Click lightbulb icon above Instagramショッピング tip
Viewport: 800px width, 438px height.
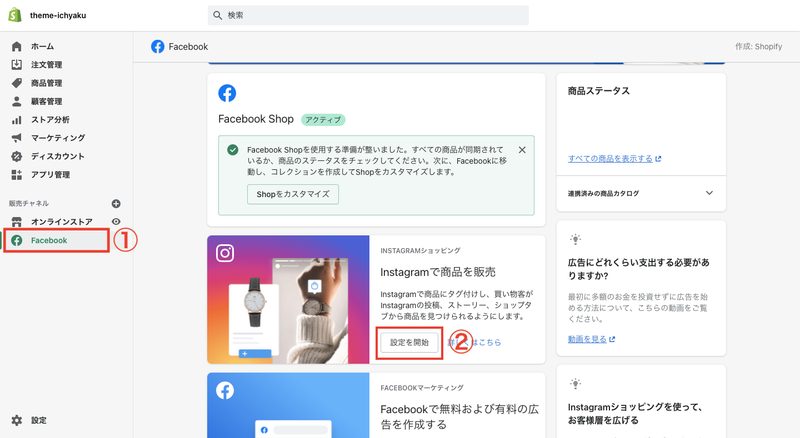576,383
